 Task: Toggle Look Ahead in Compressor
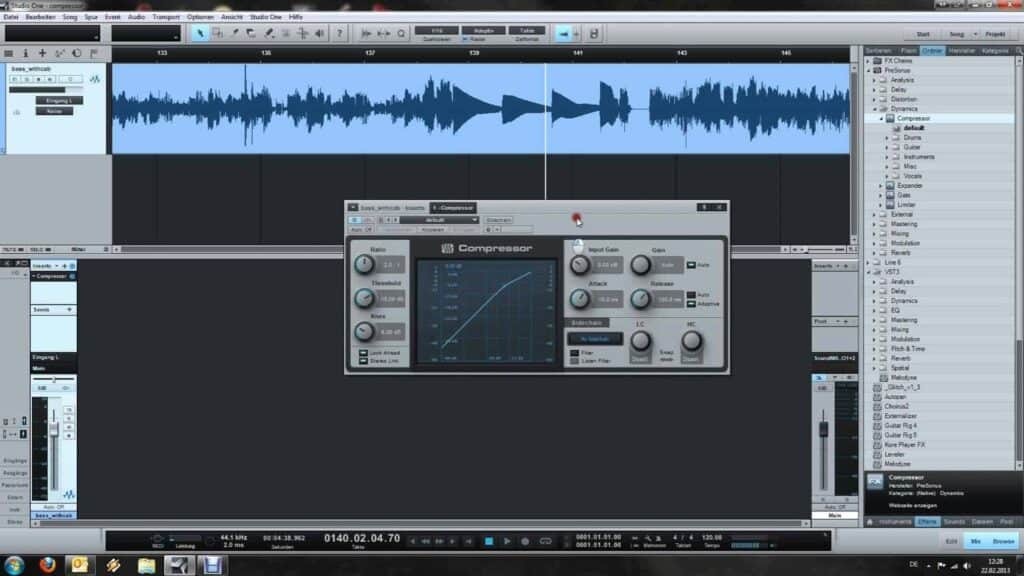(x=363, y=353)
